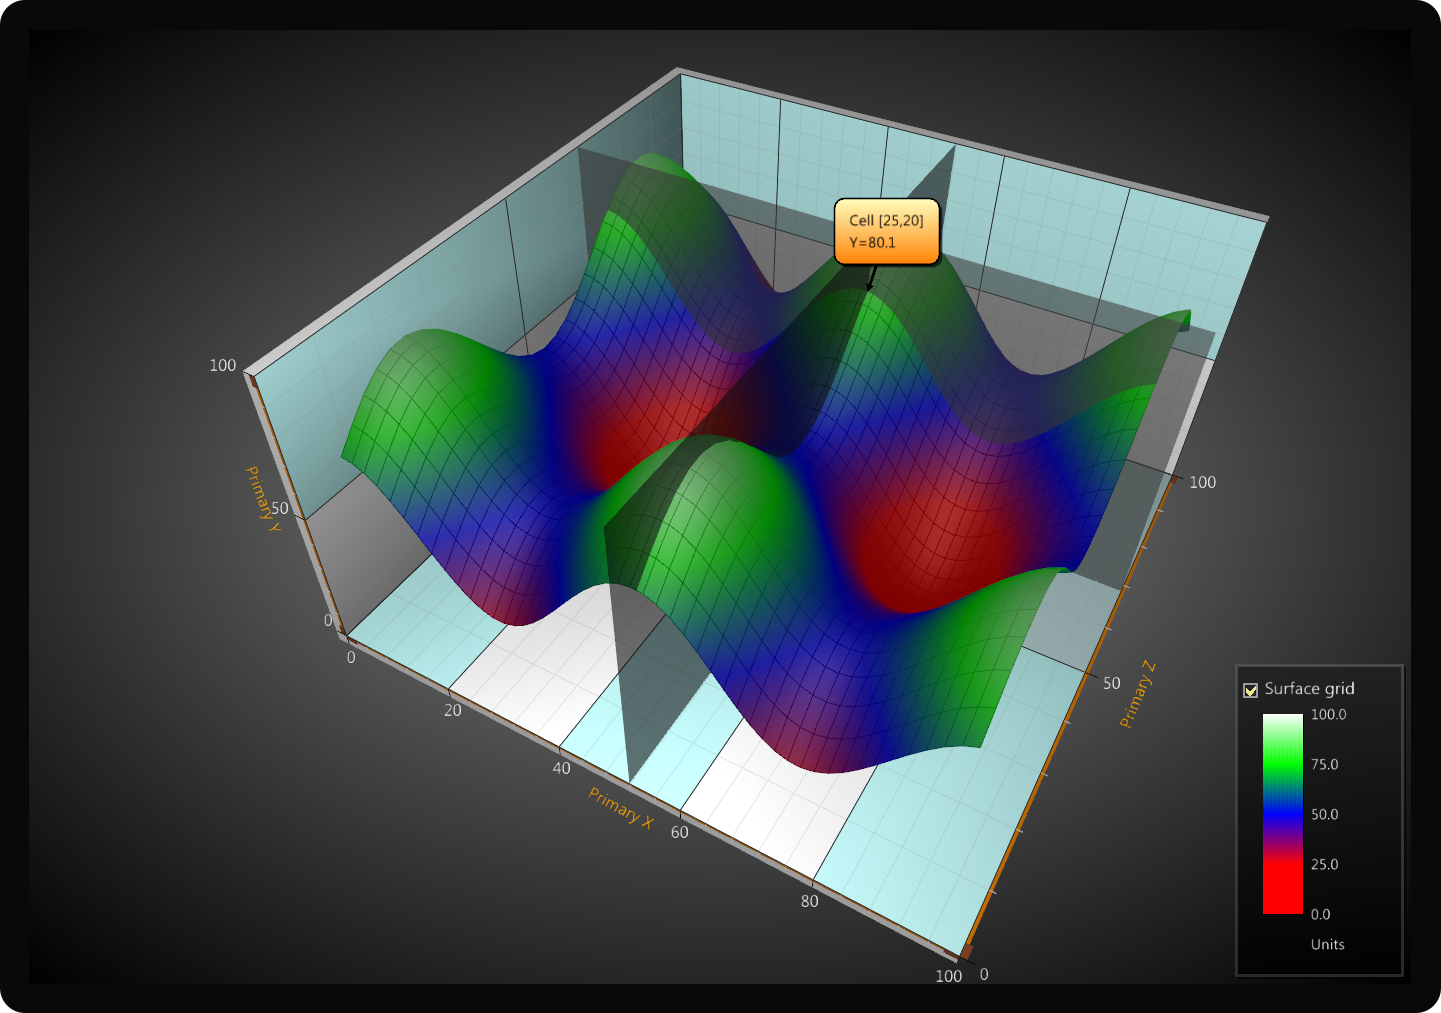The image size is (1441, 1013).
Task: Select the Primary Z axis title
Action: click(x=1137, y=694)
